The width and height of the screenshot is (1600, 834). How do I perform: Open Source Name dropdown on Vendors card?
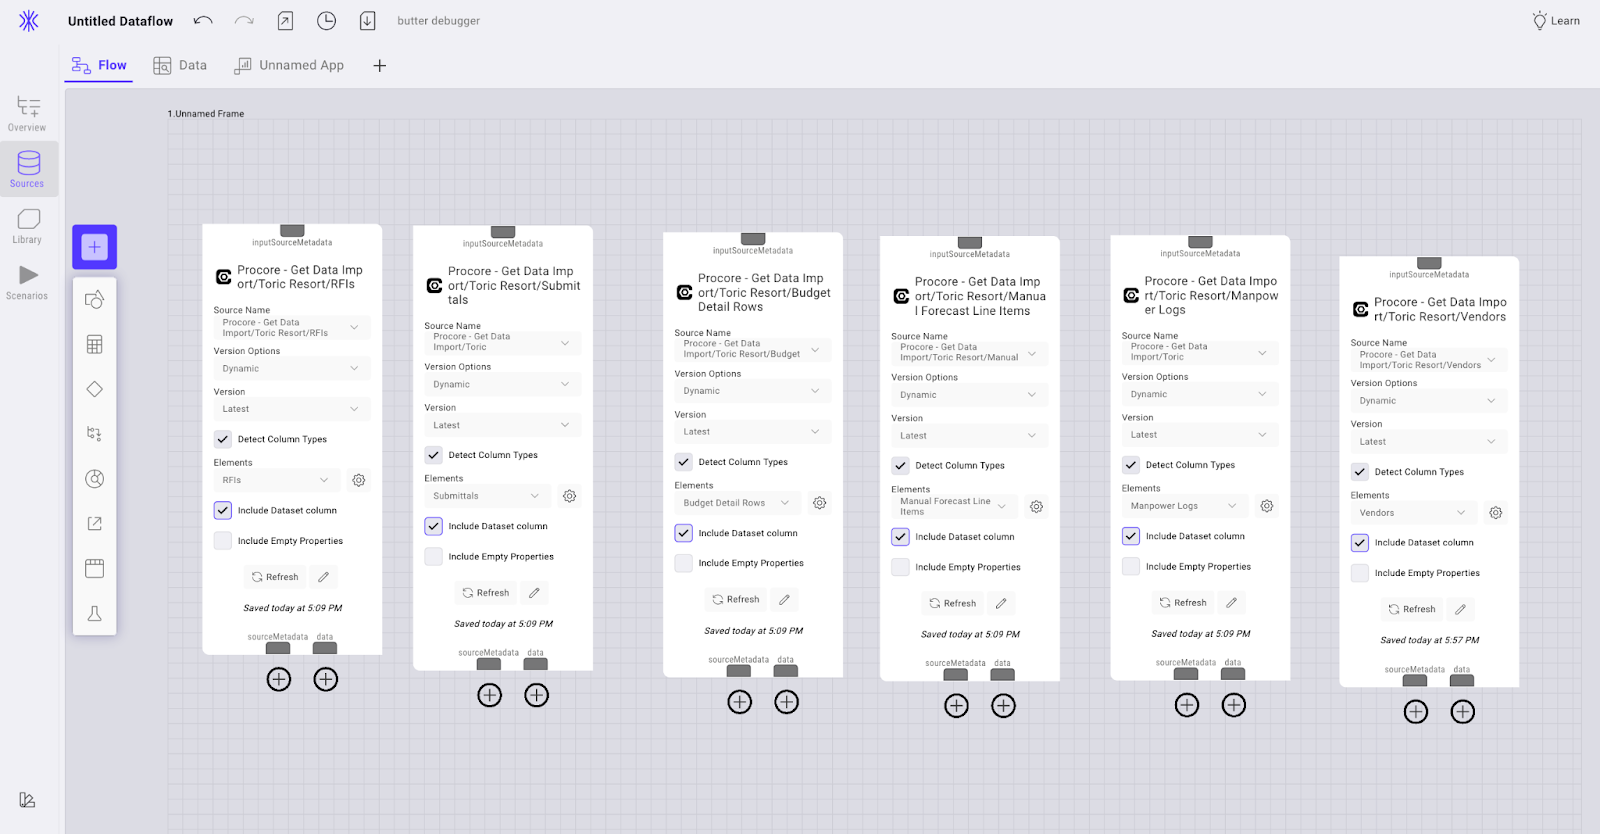1429,360
